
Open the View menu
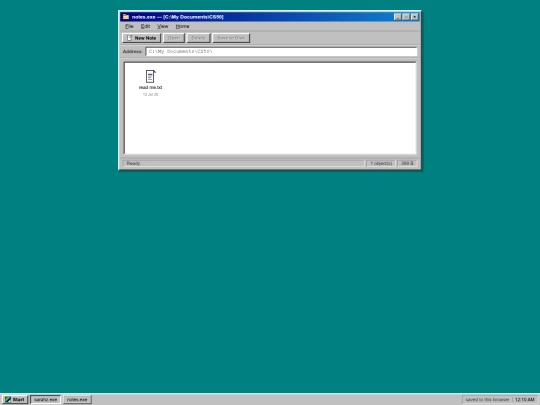(163, 26)
